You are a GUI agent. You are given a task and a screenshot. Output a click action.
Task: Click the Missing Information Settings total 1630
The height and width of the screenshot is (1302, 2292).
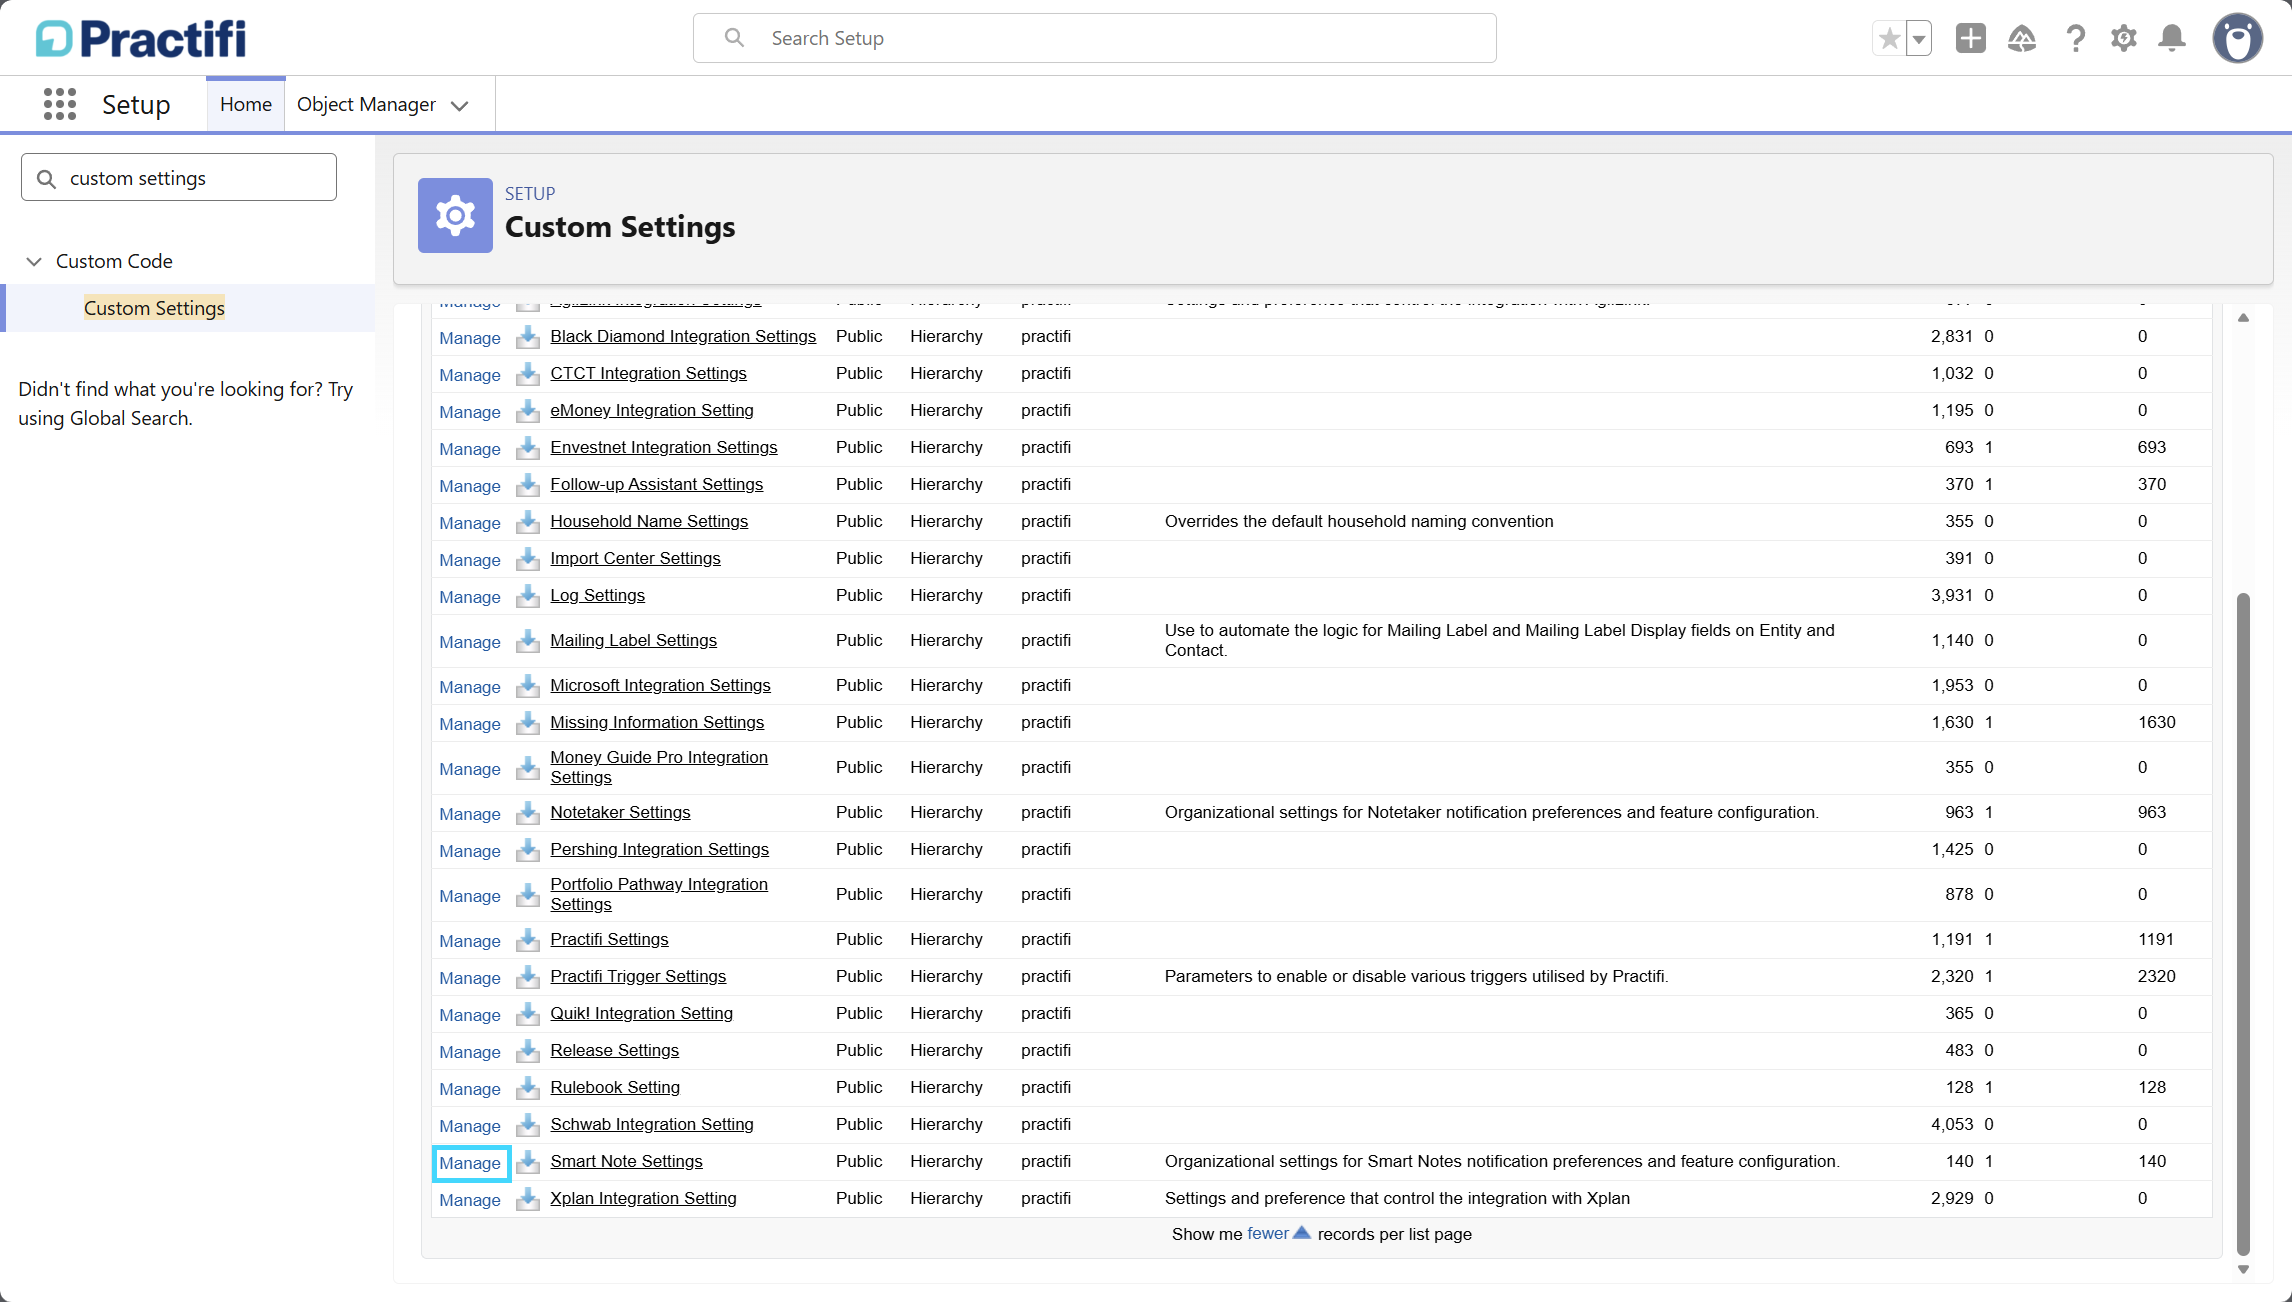[2157, 722]
